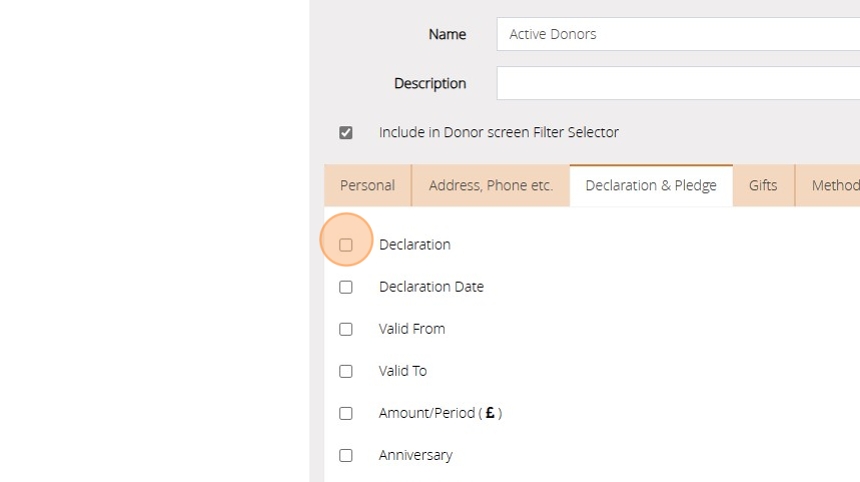Click the Description field label
Viewport: 860px width, 482px height.
(x=430, y=83)
